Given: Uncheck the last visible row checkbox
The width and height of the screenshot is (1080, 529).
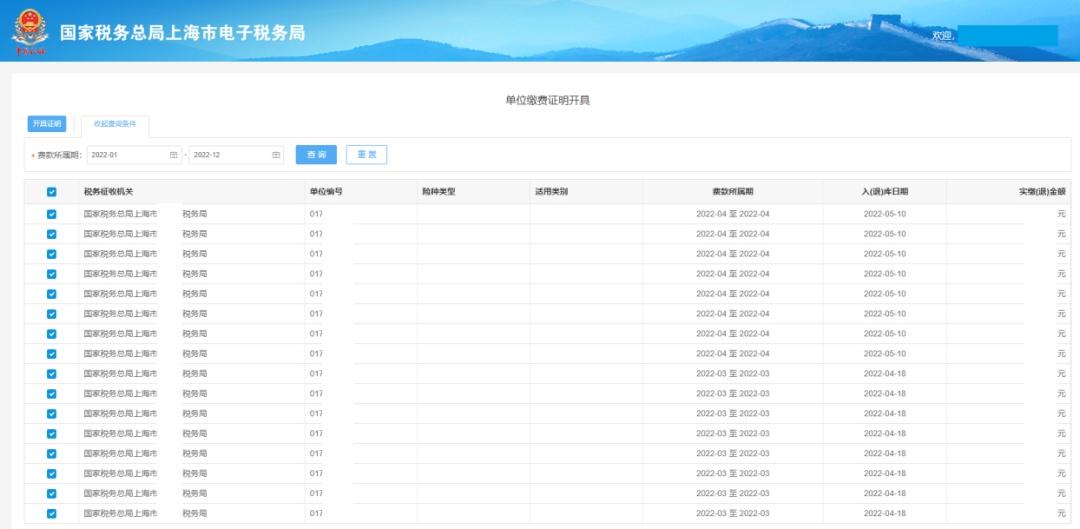Looking at the screenshot, I should click(52, 514).
